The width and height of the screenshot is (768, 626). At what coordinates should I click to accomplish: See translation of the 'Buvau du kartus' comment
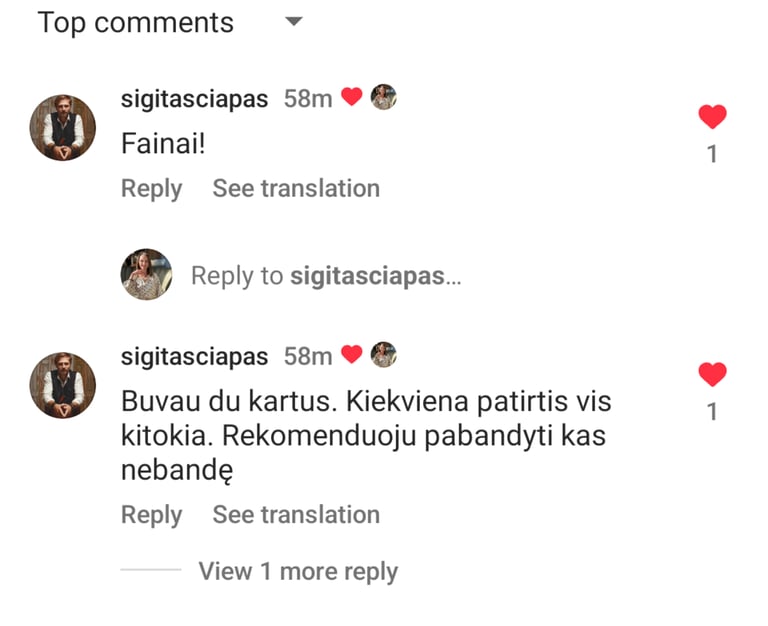(296, 515)
